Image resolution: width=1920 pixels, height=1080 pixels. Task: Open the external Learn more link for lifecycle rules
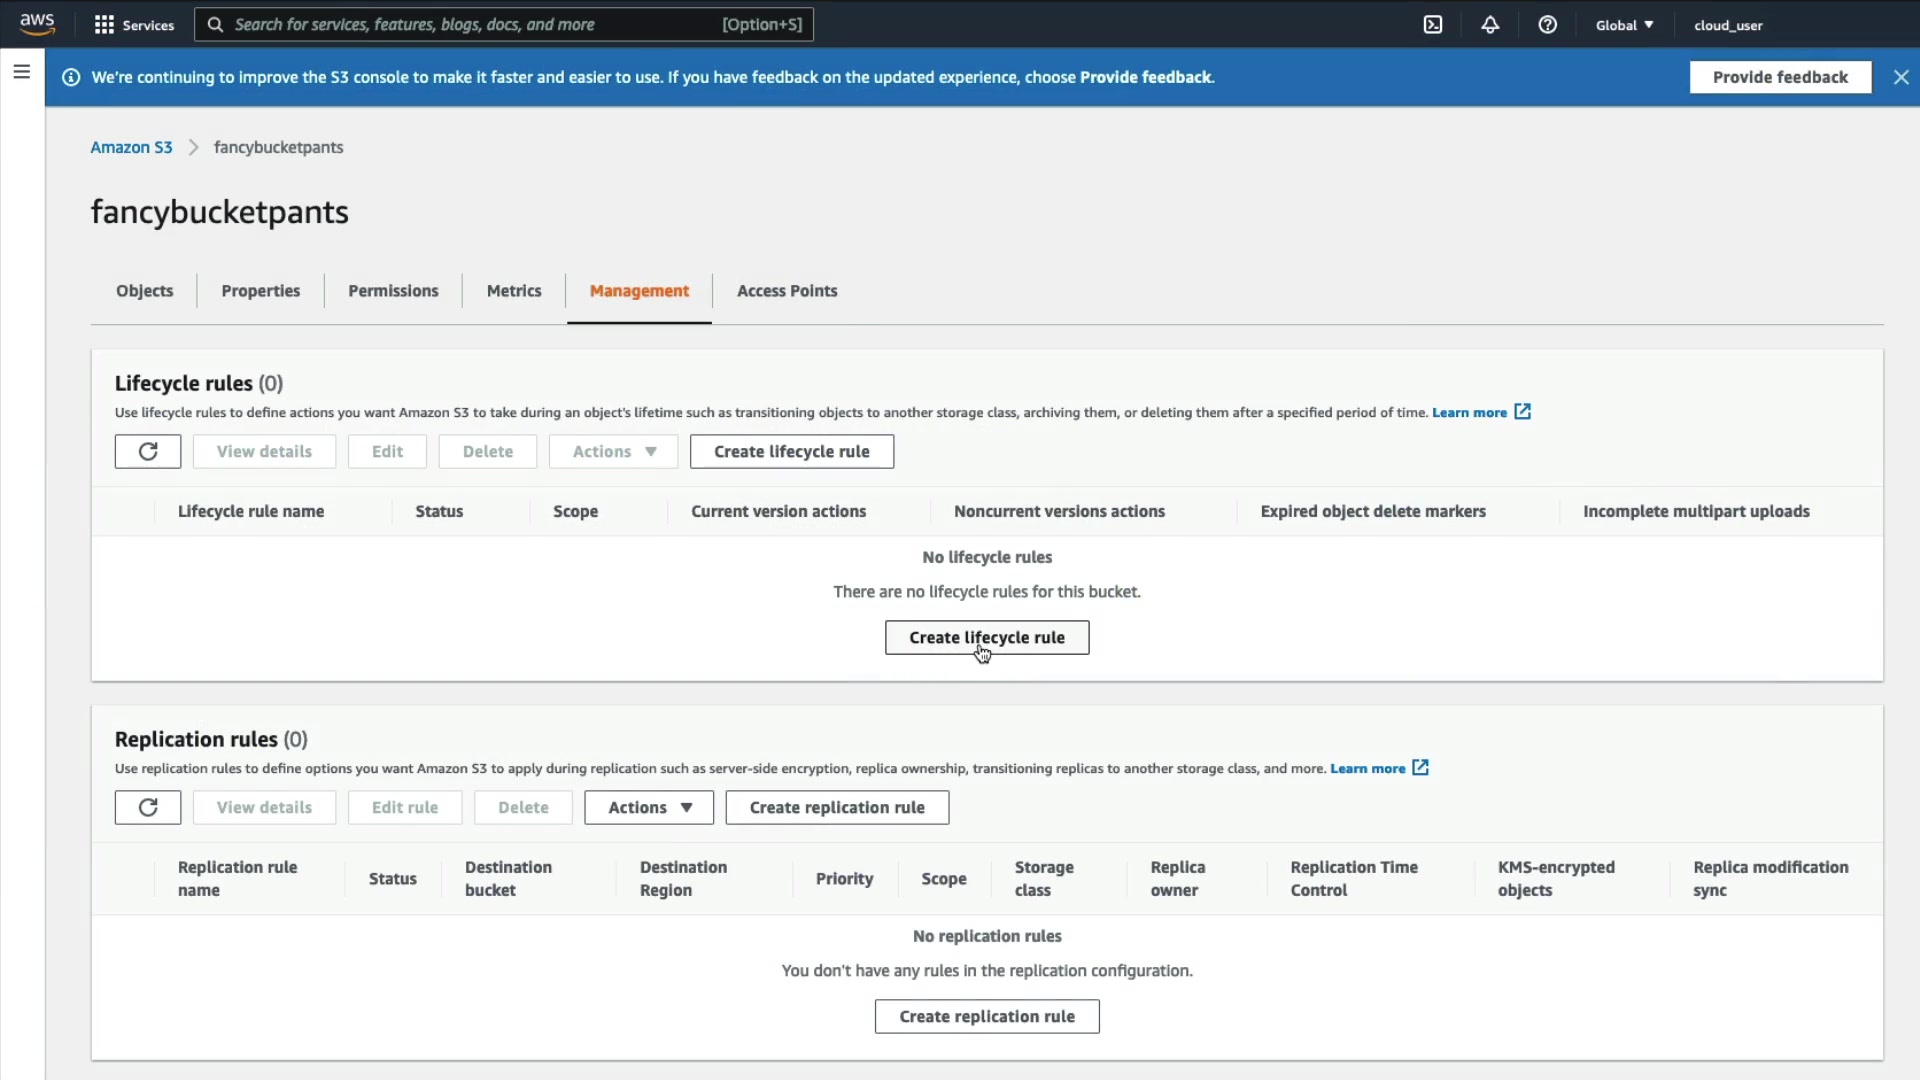pyautogui.click(x=1480, y=413)
